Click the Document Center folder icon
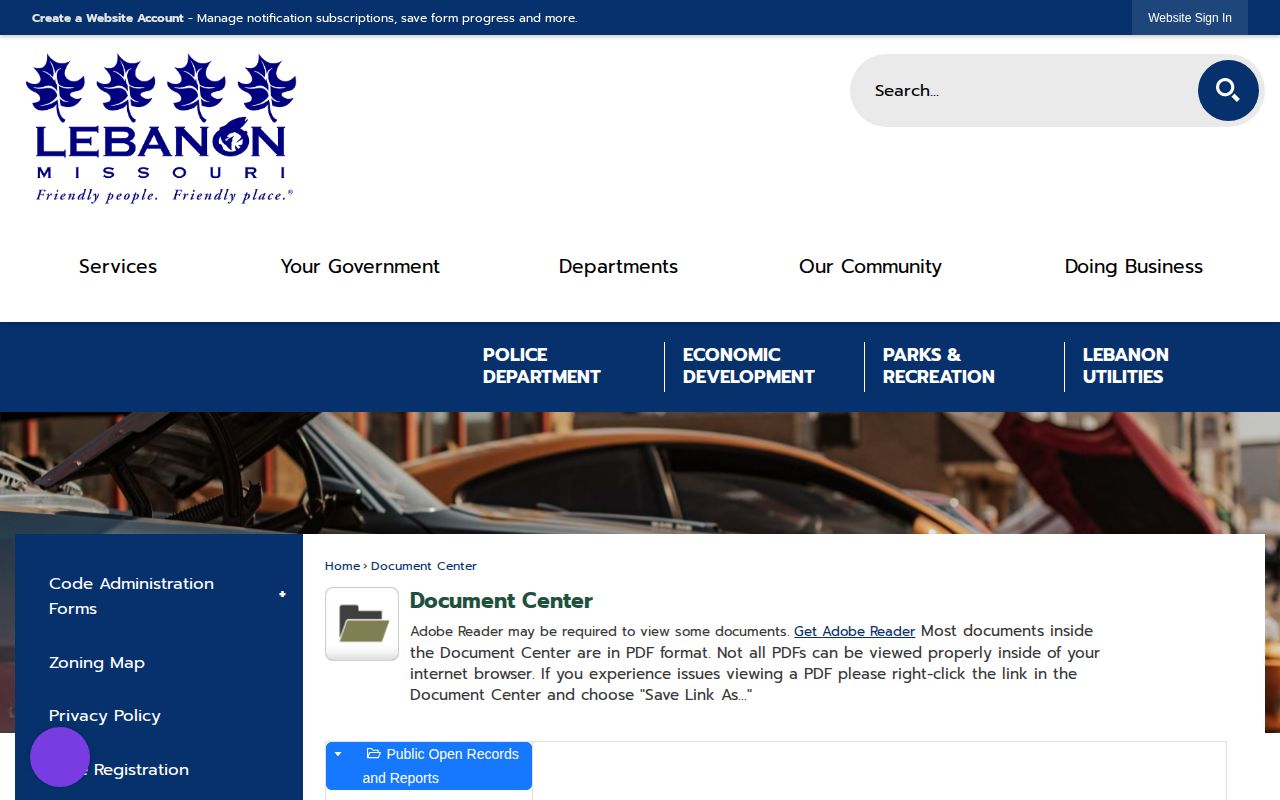1280x800 pixels. [362, 624]
